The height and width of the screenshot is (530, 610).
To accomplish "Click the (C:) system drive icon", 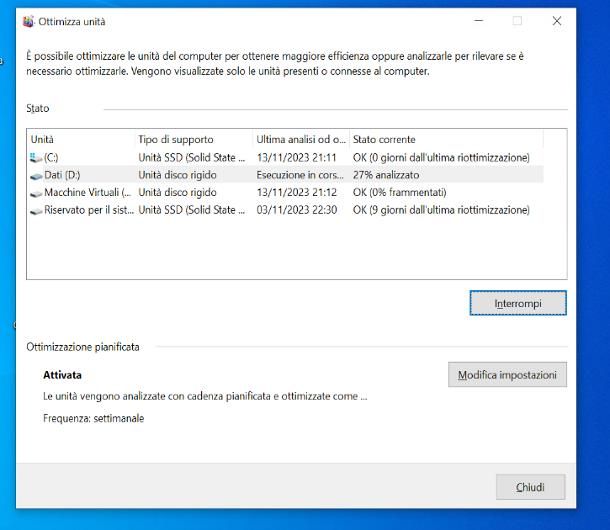I will pos(36,158).
